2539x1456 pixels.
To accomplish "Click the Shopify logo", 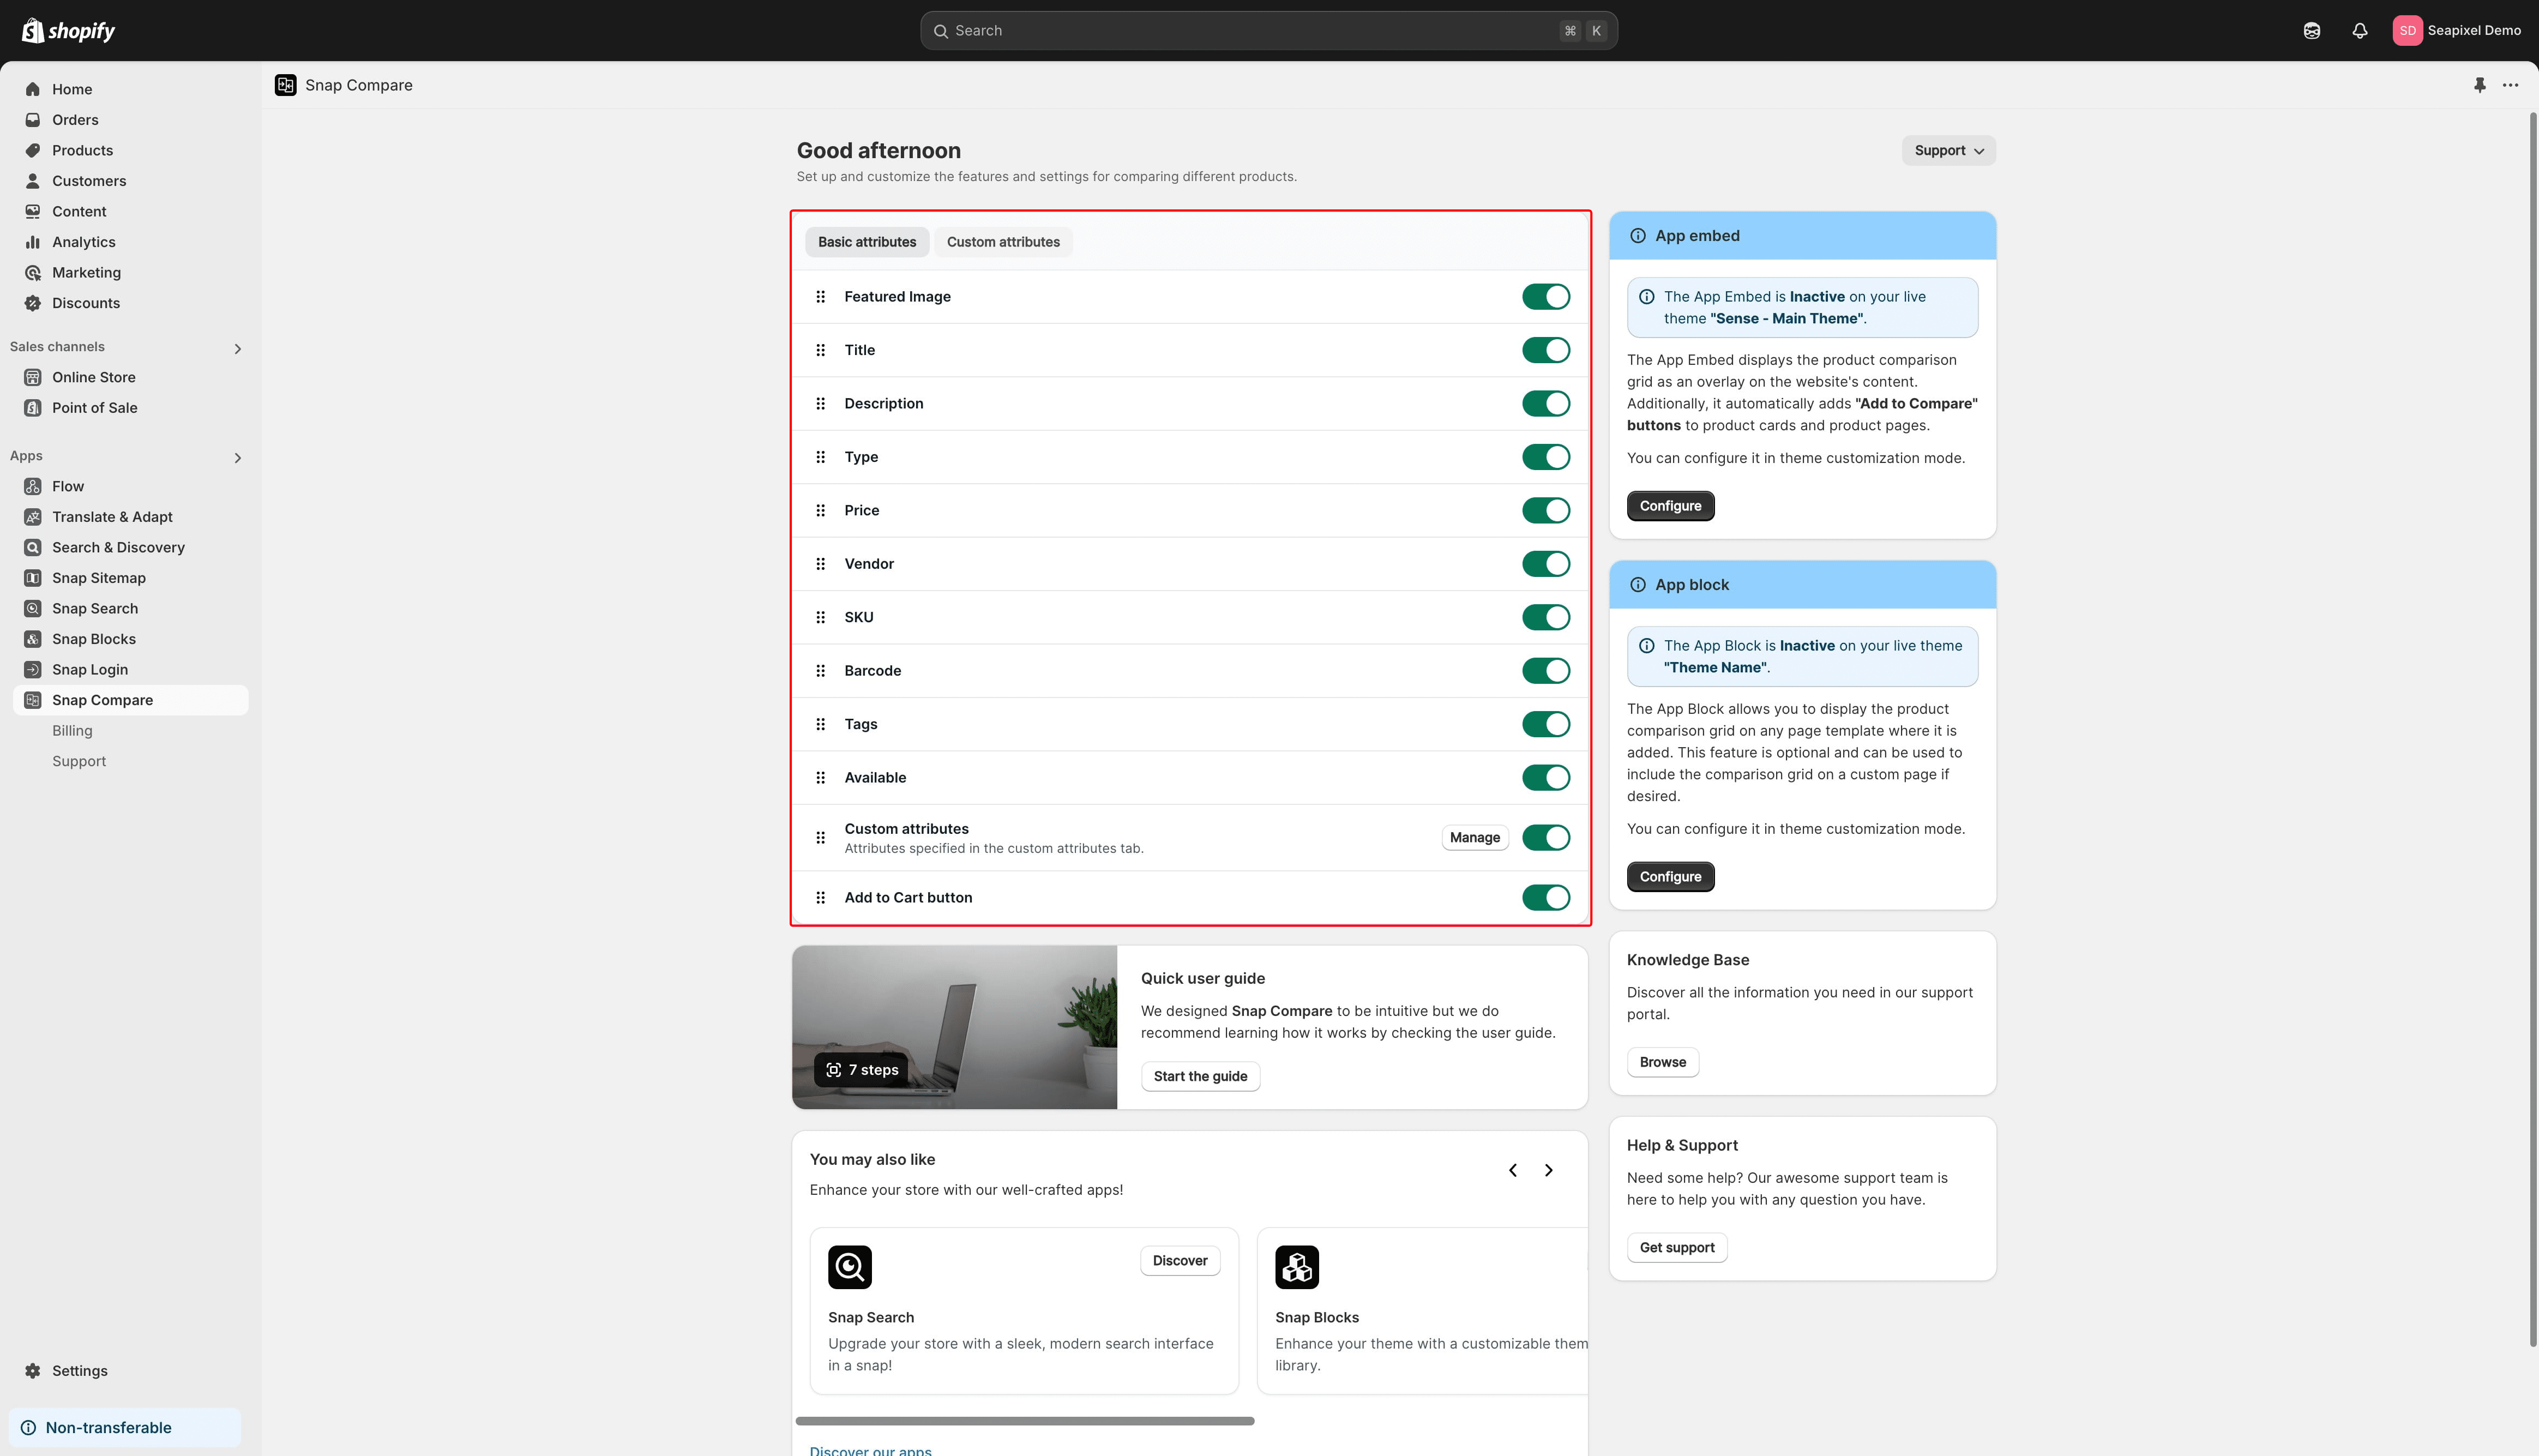I will pyautogui.click(x=66, y=30).
